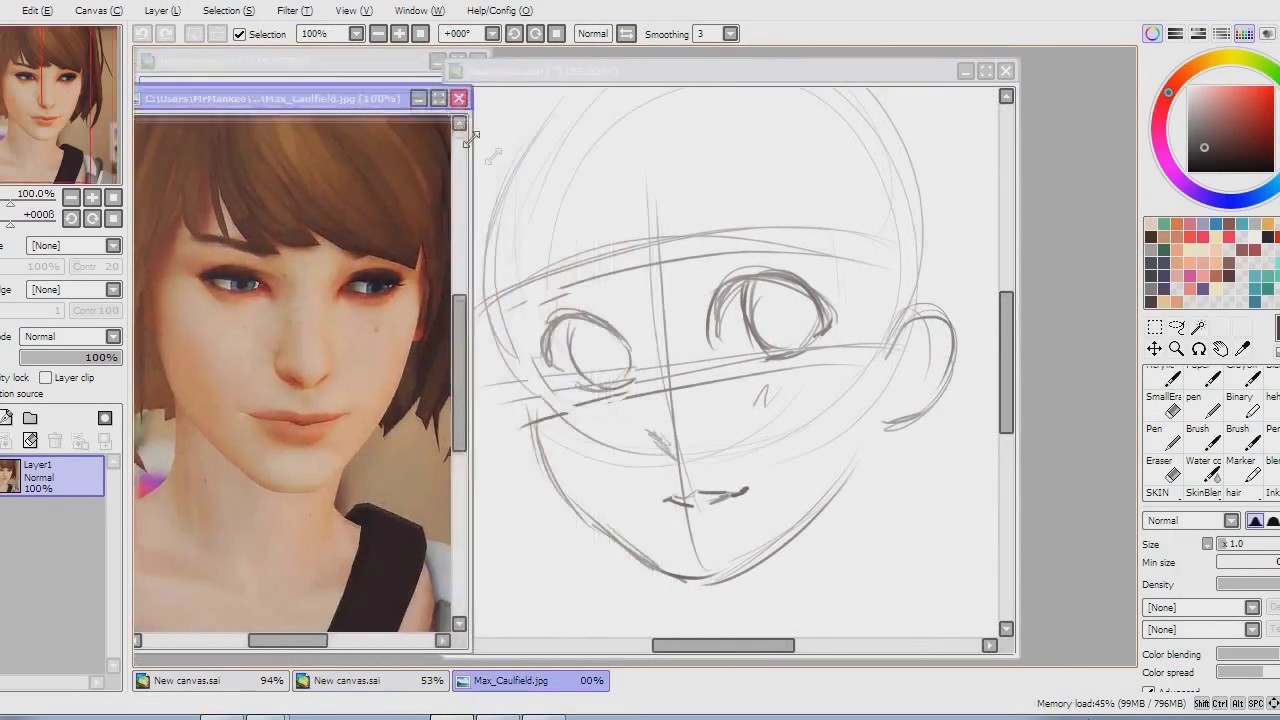The width and height of the screenshot is (1280, 720).
Task: Toggle the Selection checkbox in the toolbar
Action: click(x=239, y=34)
